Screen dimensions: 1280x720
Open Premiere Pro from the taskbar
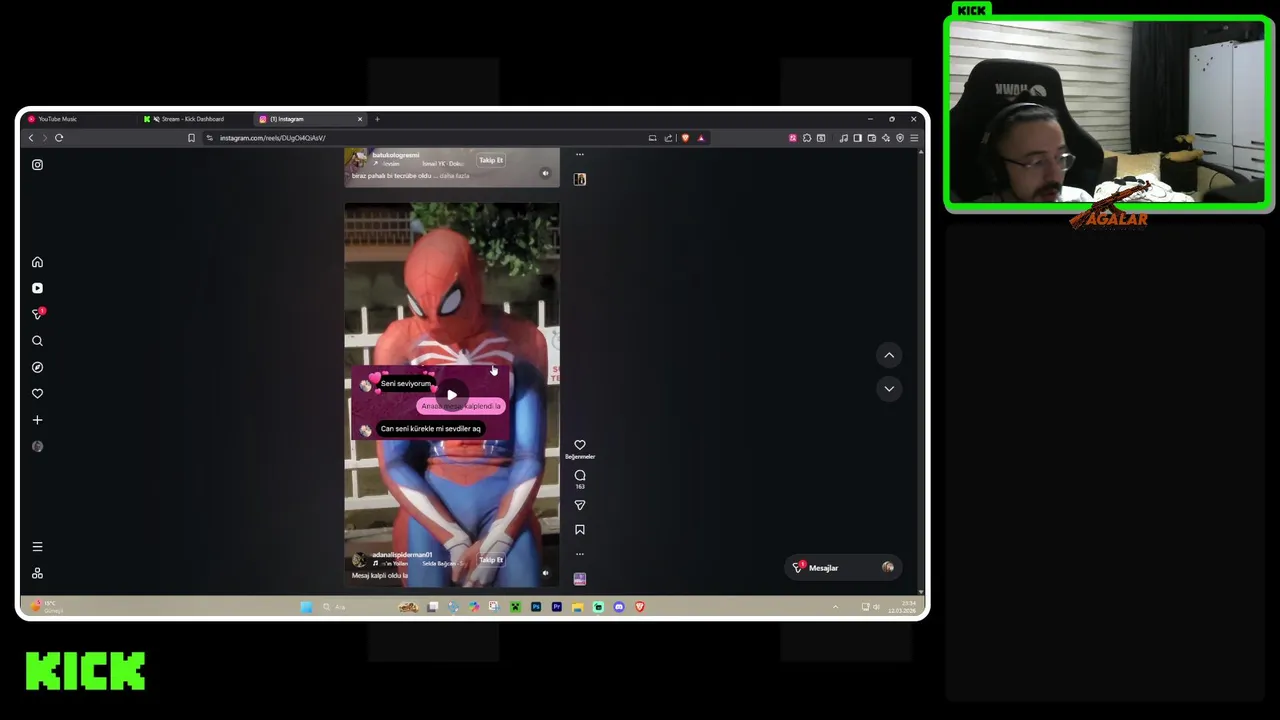coord(557,607)
